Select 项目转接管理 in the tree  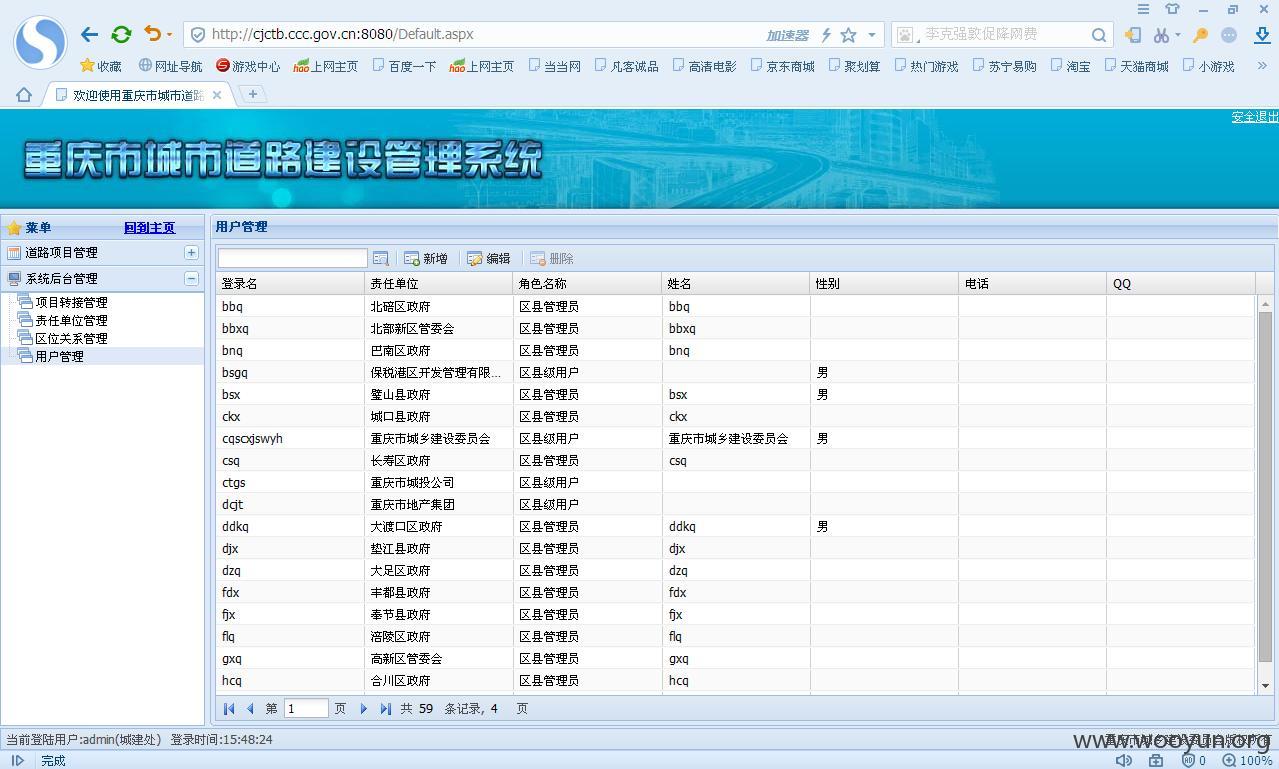pos(71,302)
